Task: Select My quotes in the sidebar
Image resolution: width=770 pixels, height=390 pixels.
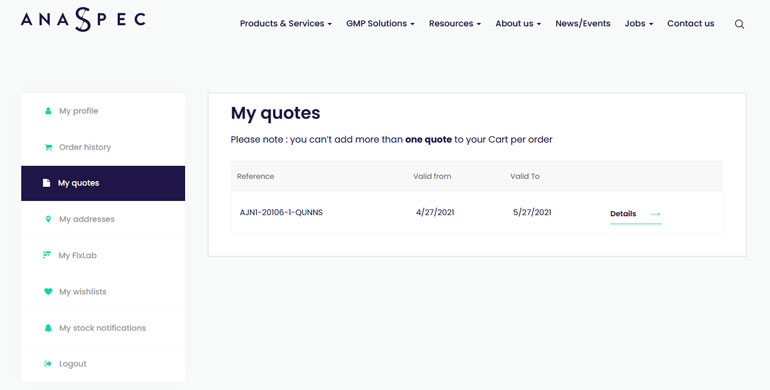Action: coord(103,183)
